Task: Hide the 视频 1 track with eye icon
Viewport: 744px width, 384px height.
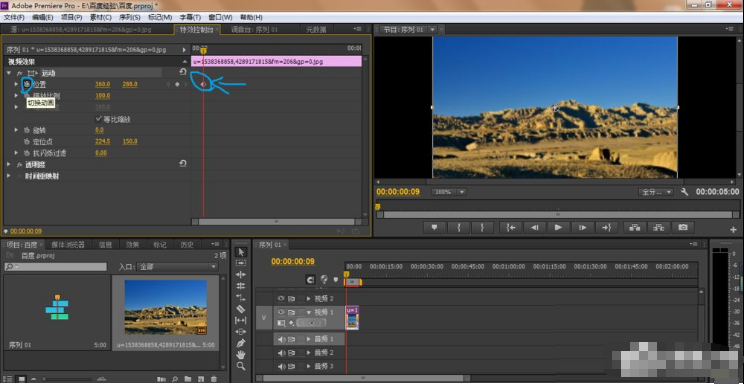Action: point(281,312)
